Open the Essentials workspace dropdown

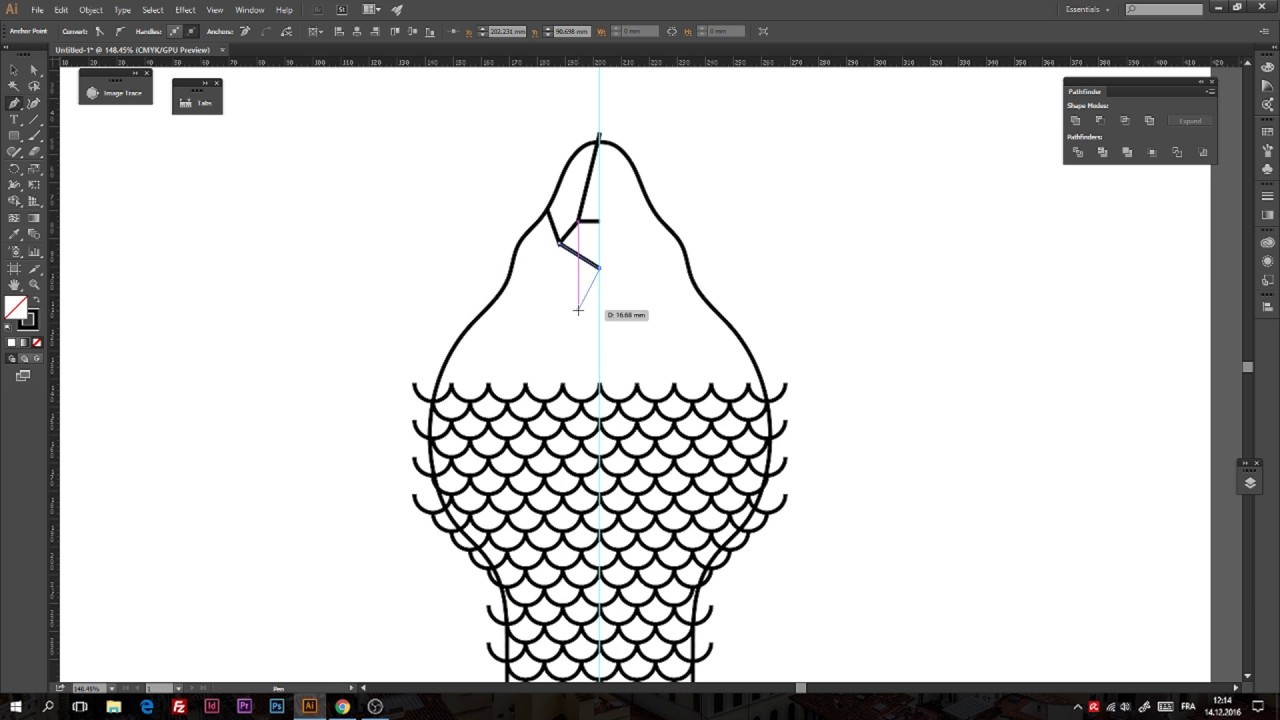click(x=1088, y=10)
